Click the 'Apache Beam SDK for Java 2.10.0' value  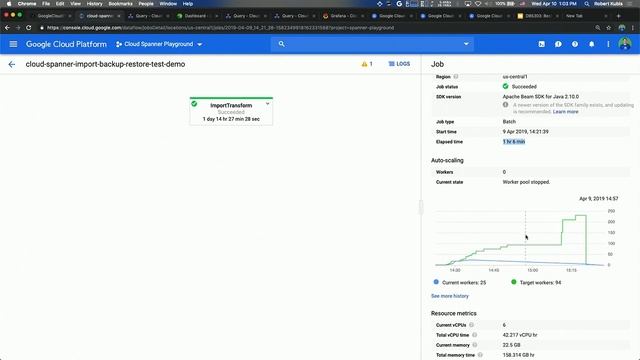click(x=541, y=97)
